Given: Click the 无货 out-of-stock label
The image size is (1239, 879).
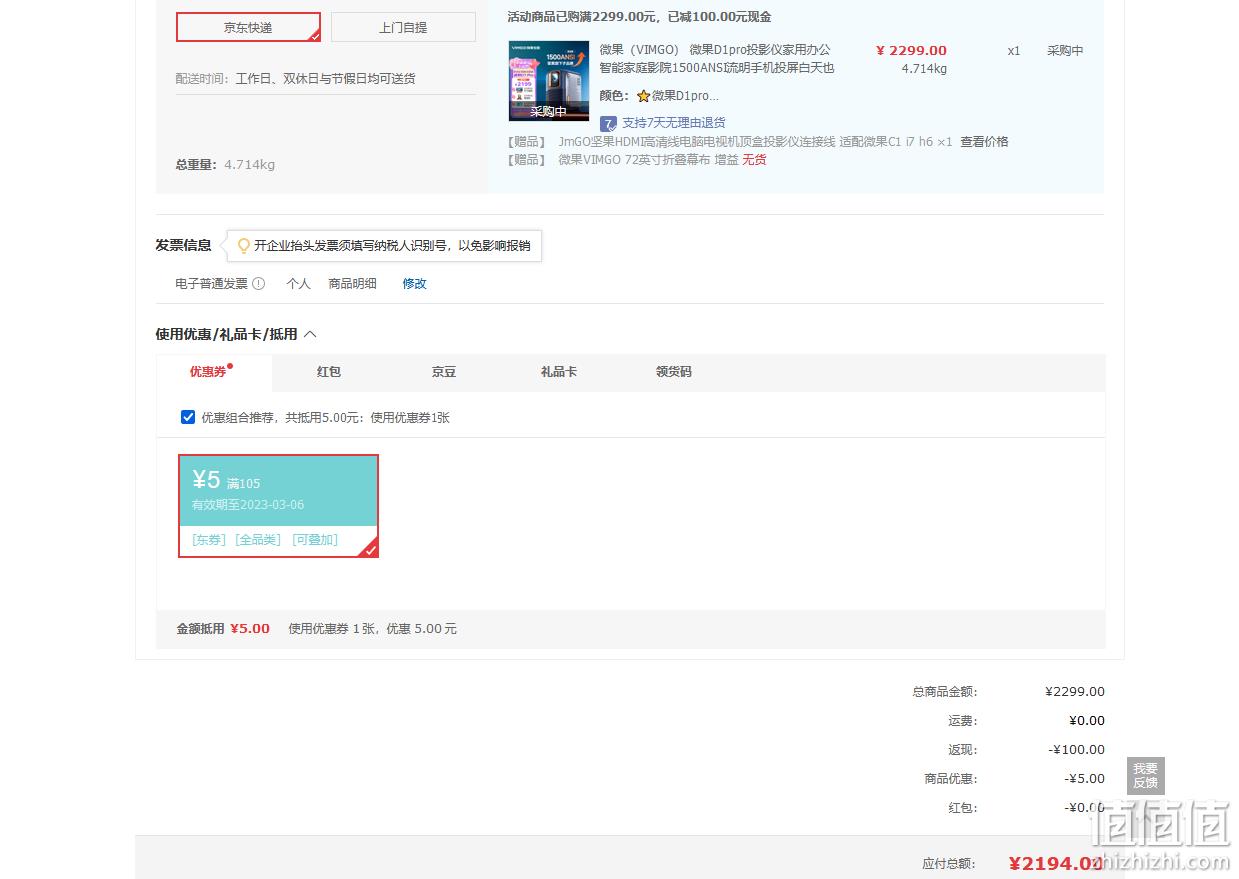Looking at the screenshot, I should tap(754, 160).
